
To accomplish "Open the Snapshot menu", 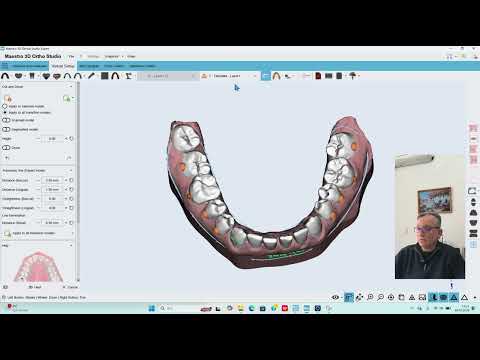I will pos(112,56).
